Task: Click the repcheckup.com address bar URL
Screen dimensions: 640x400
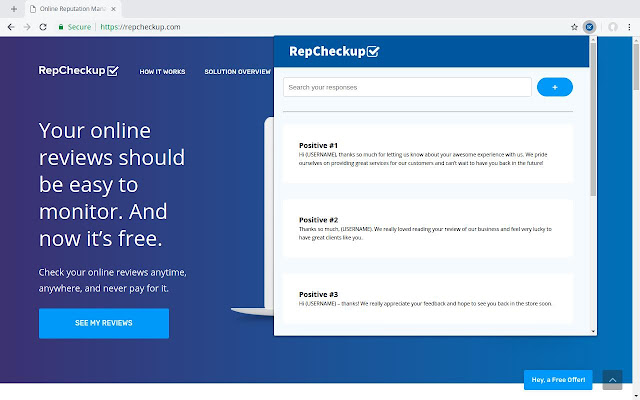Action: coord(140,27)
